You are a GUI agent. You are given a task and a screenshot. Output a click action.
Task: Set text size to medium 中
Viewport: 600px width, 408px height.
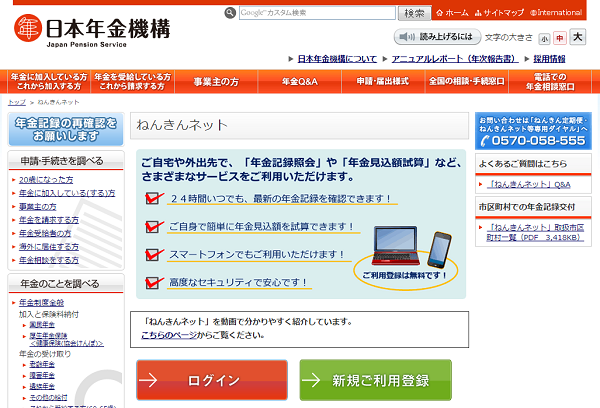[559, 38]
